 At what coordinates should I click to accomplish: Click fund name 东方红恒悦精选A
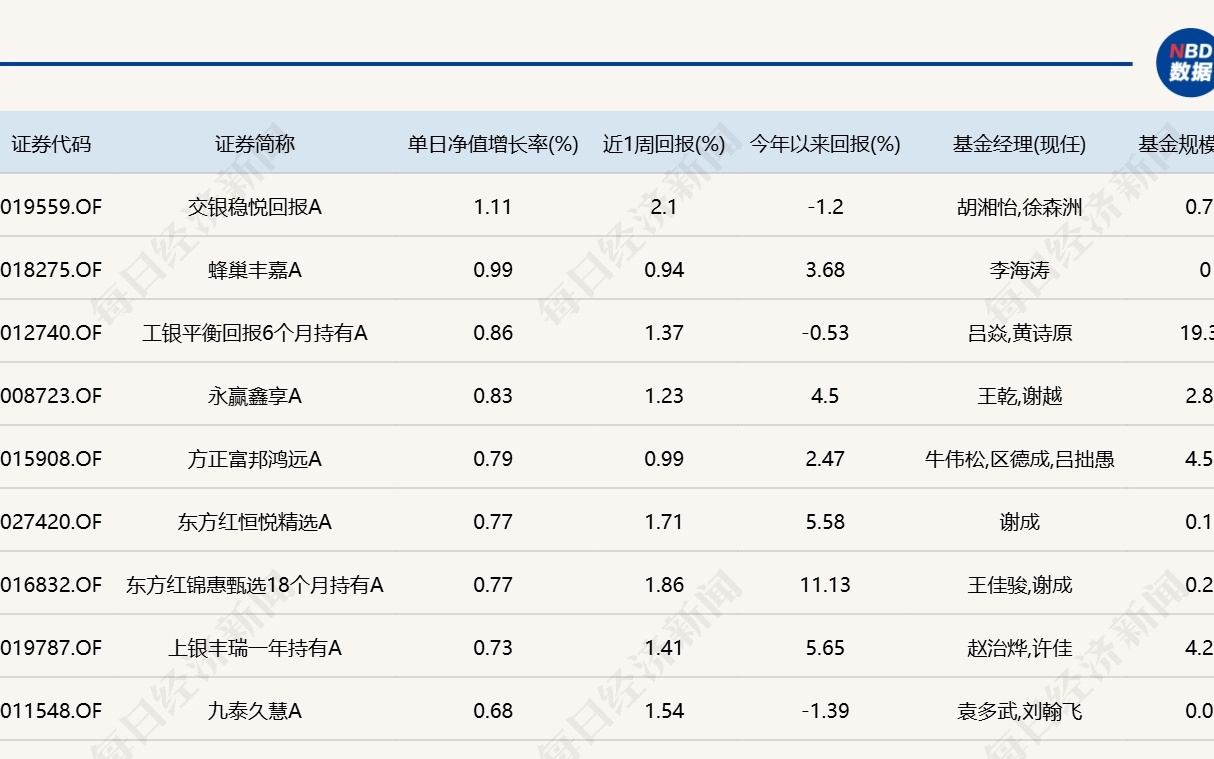(x=255, y=522)
